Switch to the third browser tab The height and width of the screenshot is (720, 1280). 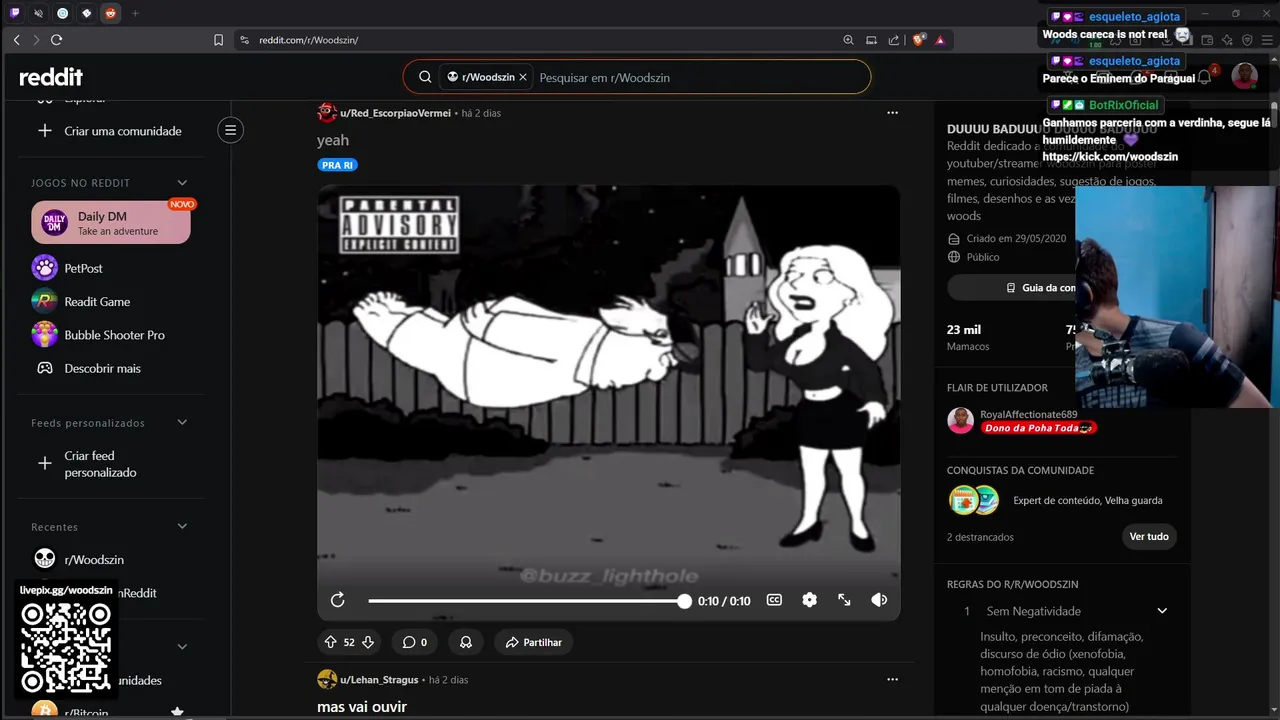pyautogui.click(x=62, y=13)
